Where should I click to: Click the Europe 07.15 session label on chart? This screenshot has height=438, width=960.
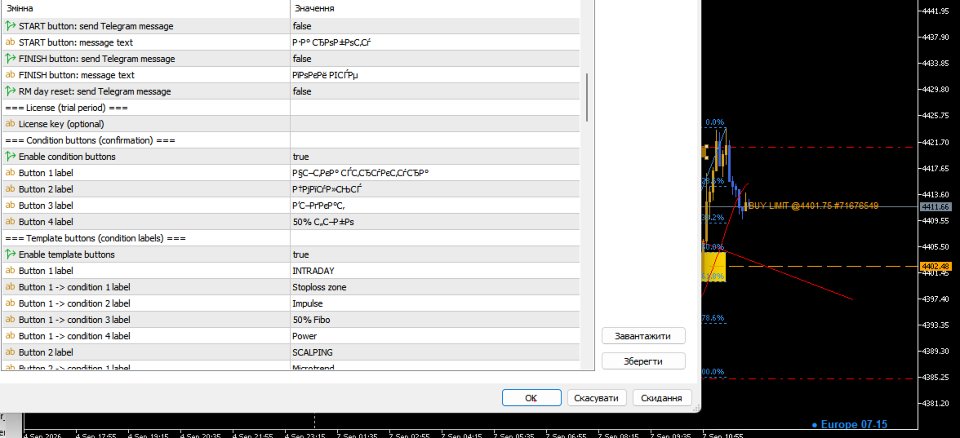pos(849,424)
